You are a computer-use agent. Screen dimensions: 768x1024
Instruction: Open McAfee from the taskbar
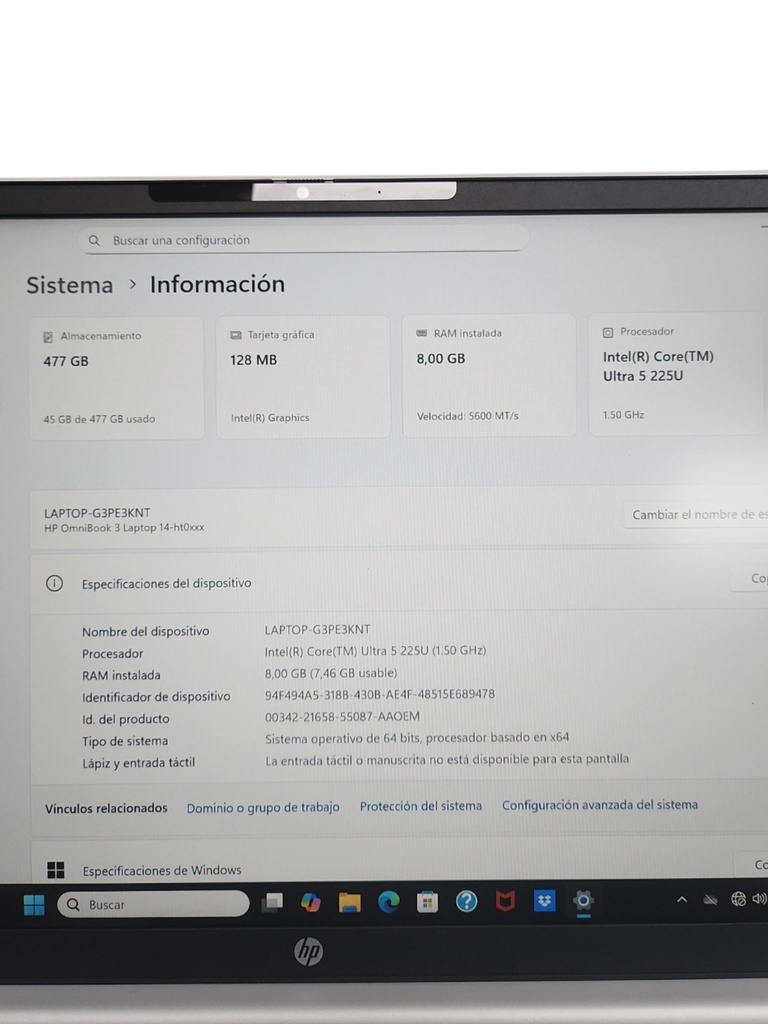[505, 901]
